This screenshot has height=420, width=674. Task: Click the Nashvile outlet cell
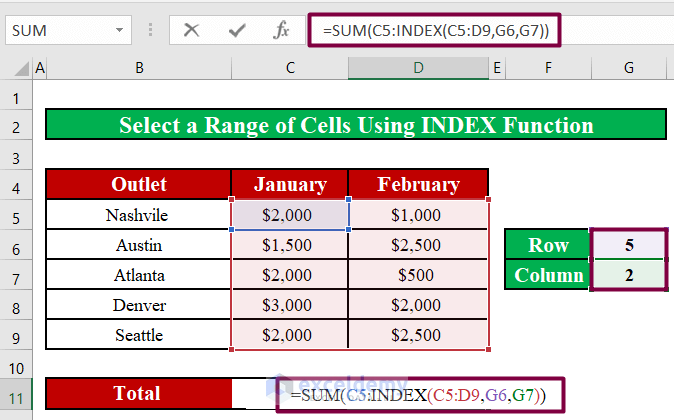point(138,215)
